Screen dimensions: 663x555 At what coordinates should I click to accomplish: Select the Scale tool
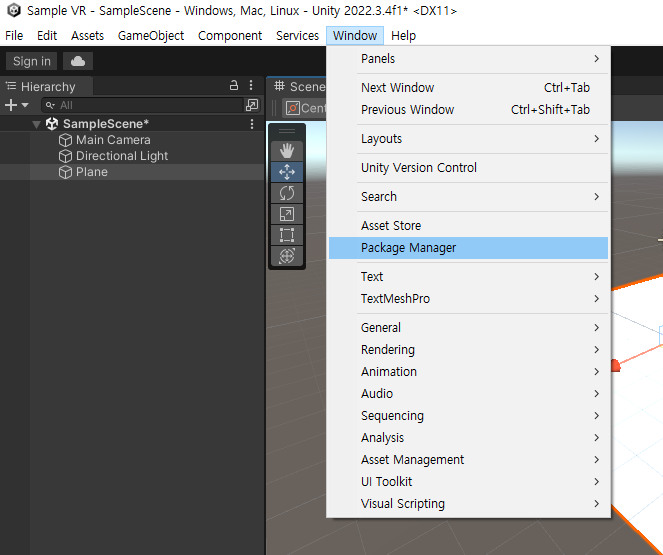[287, 214]
